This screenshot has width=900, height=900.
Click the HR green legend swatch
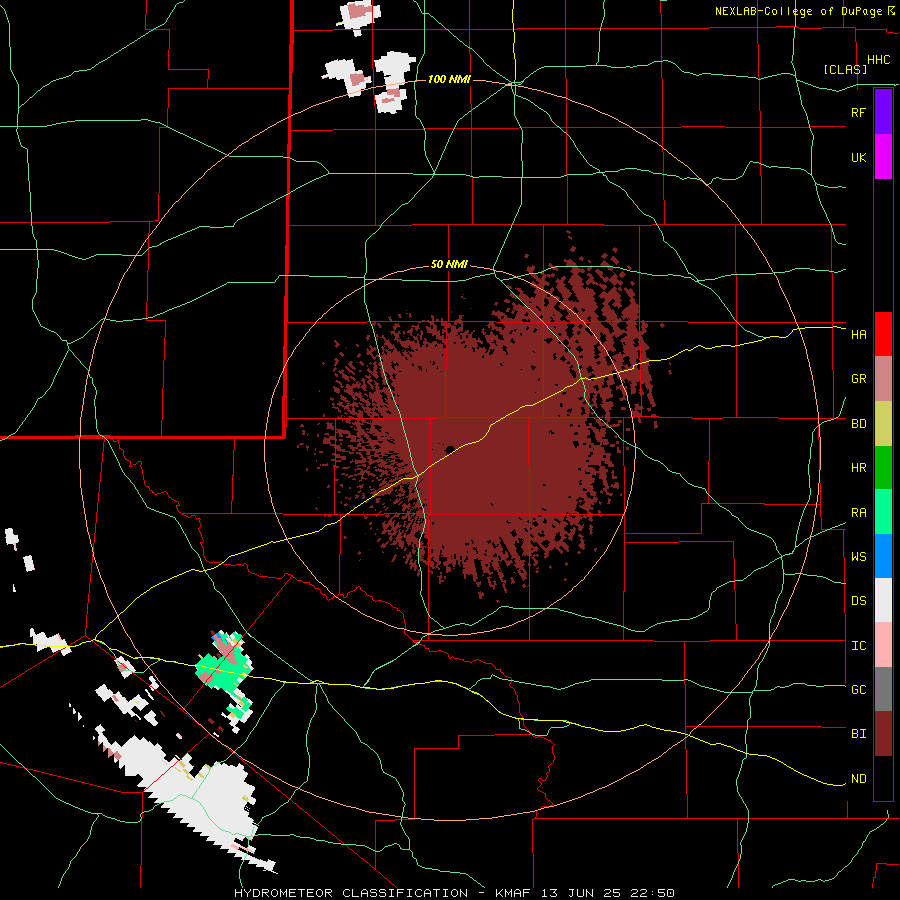click(883, 468)
